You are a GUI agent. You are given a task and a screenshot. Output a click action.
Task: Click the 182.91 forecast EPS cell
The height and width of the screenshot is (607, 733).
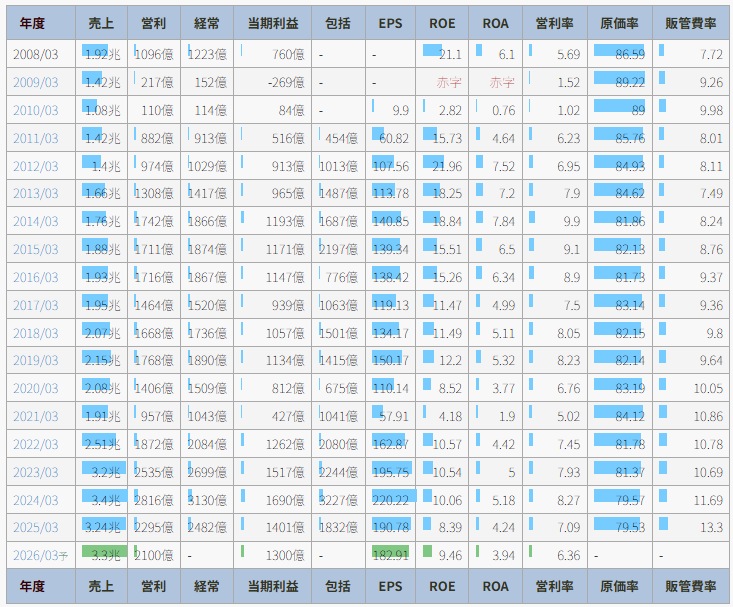coord(390,555)
